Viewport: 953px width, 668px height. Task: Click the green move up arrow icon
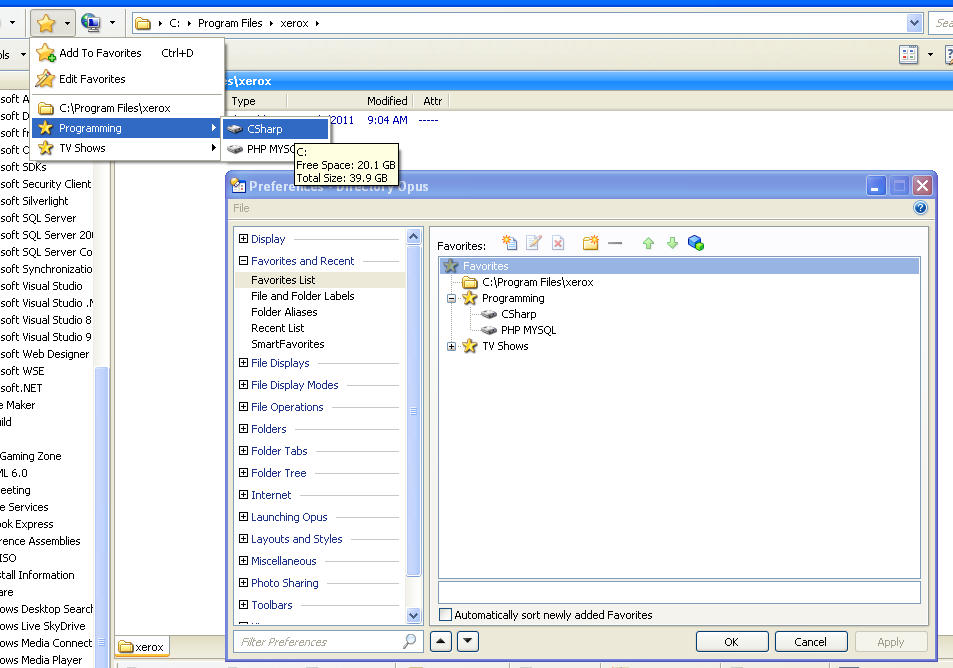coord(649,243)
